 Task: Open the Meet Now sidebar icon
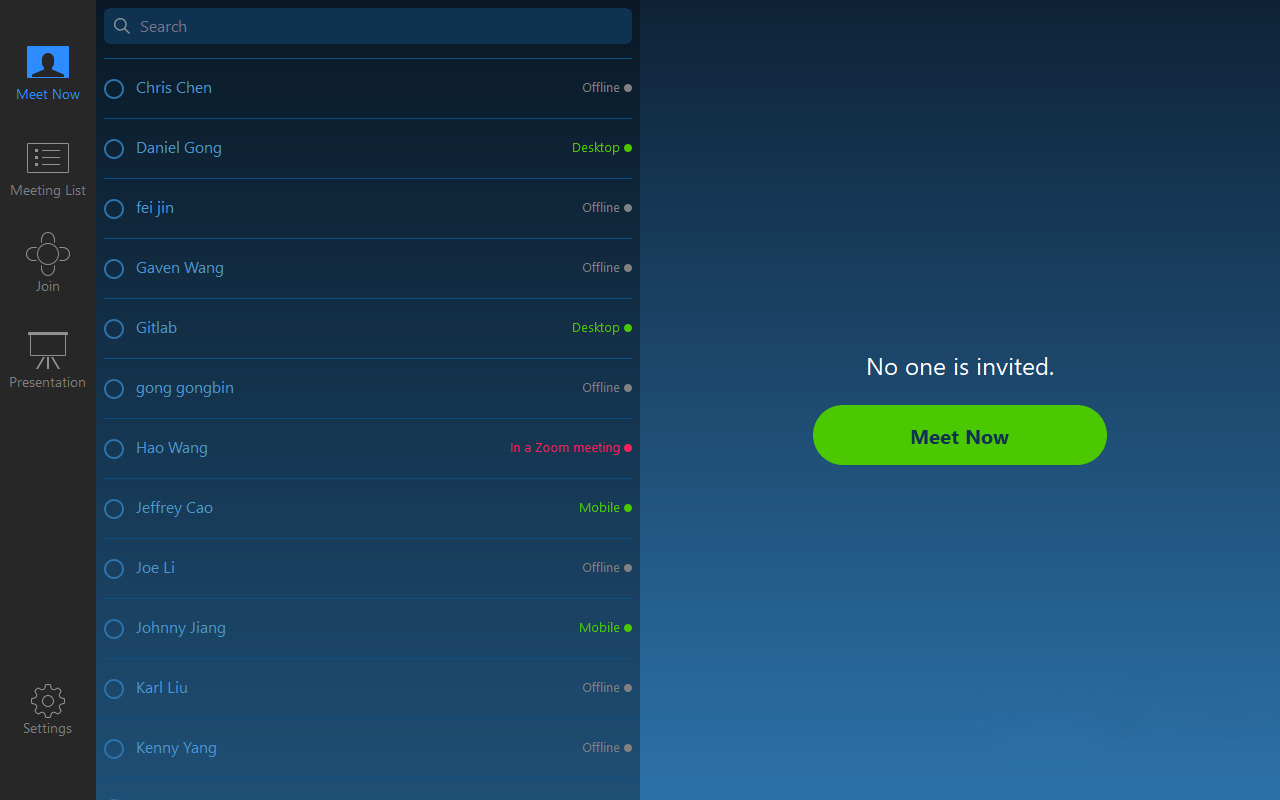(x=48, y=62)
